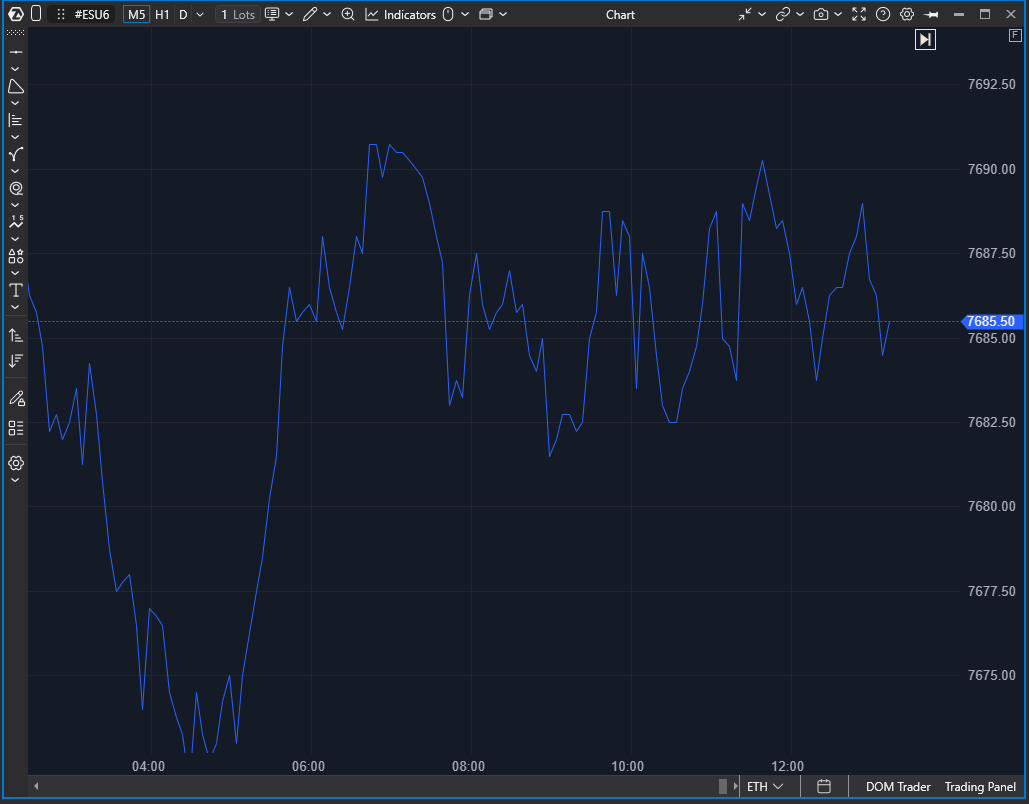The height and width of the screenshot is (804, 1029).
Task: Toggle the pin window icon
Action: click(931, 14)
